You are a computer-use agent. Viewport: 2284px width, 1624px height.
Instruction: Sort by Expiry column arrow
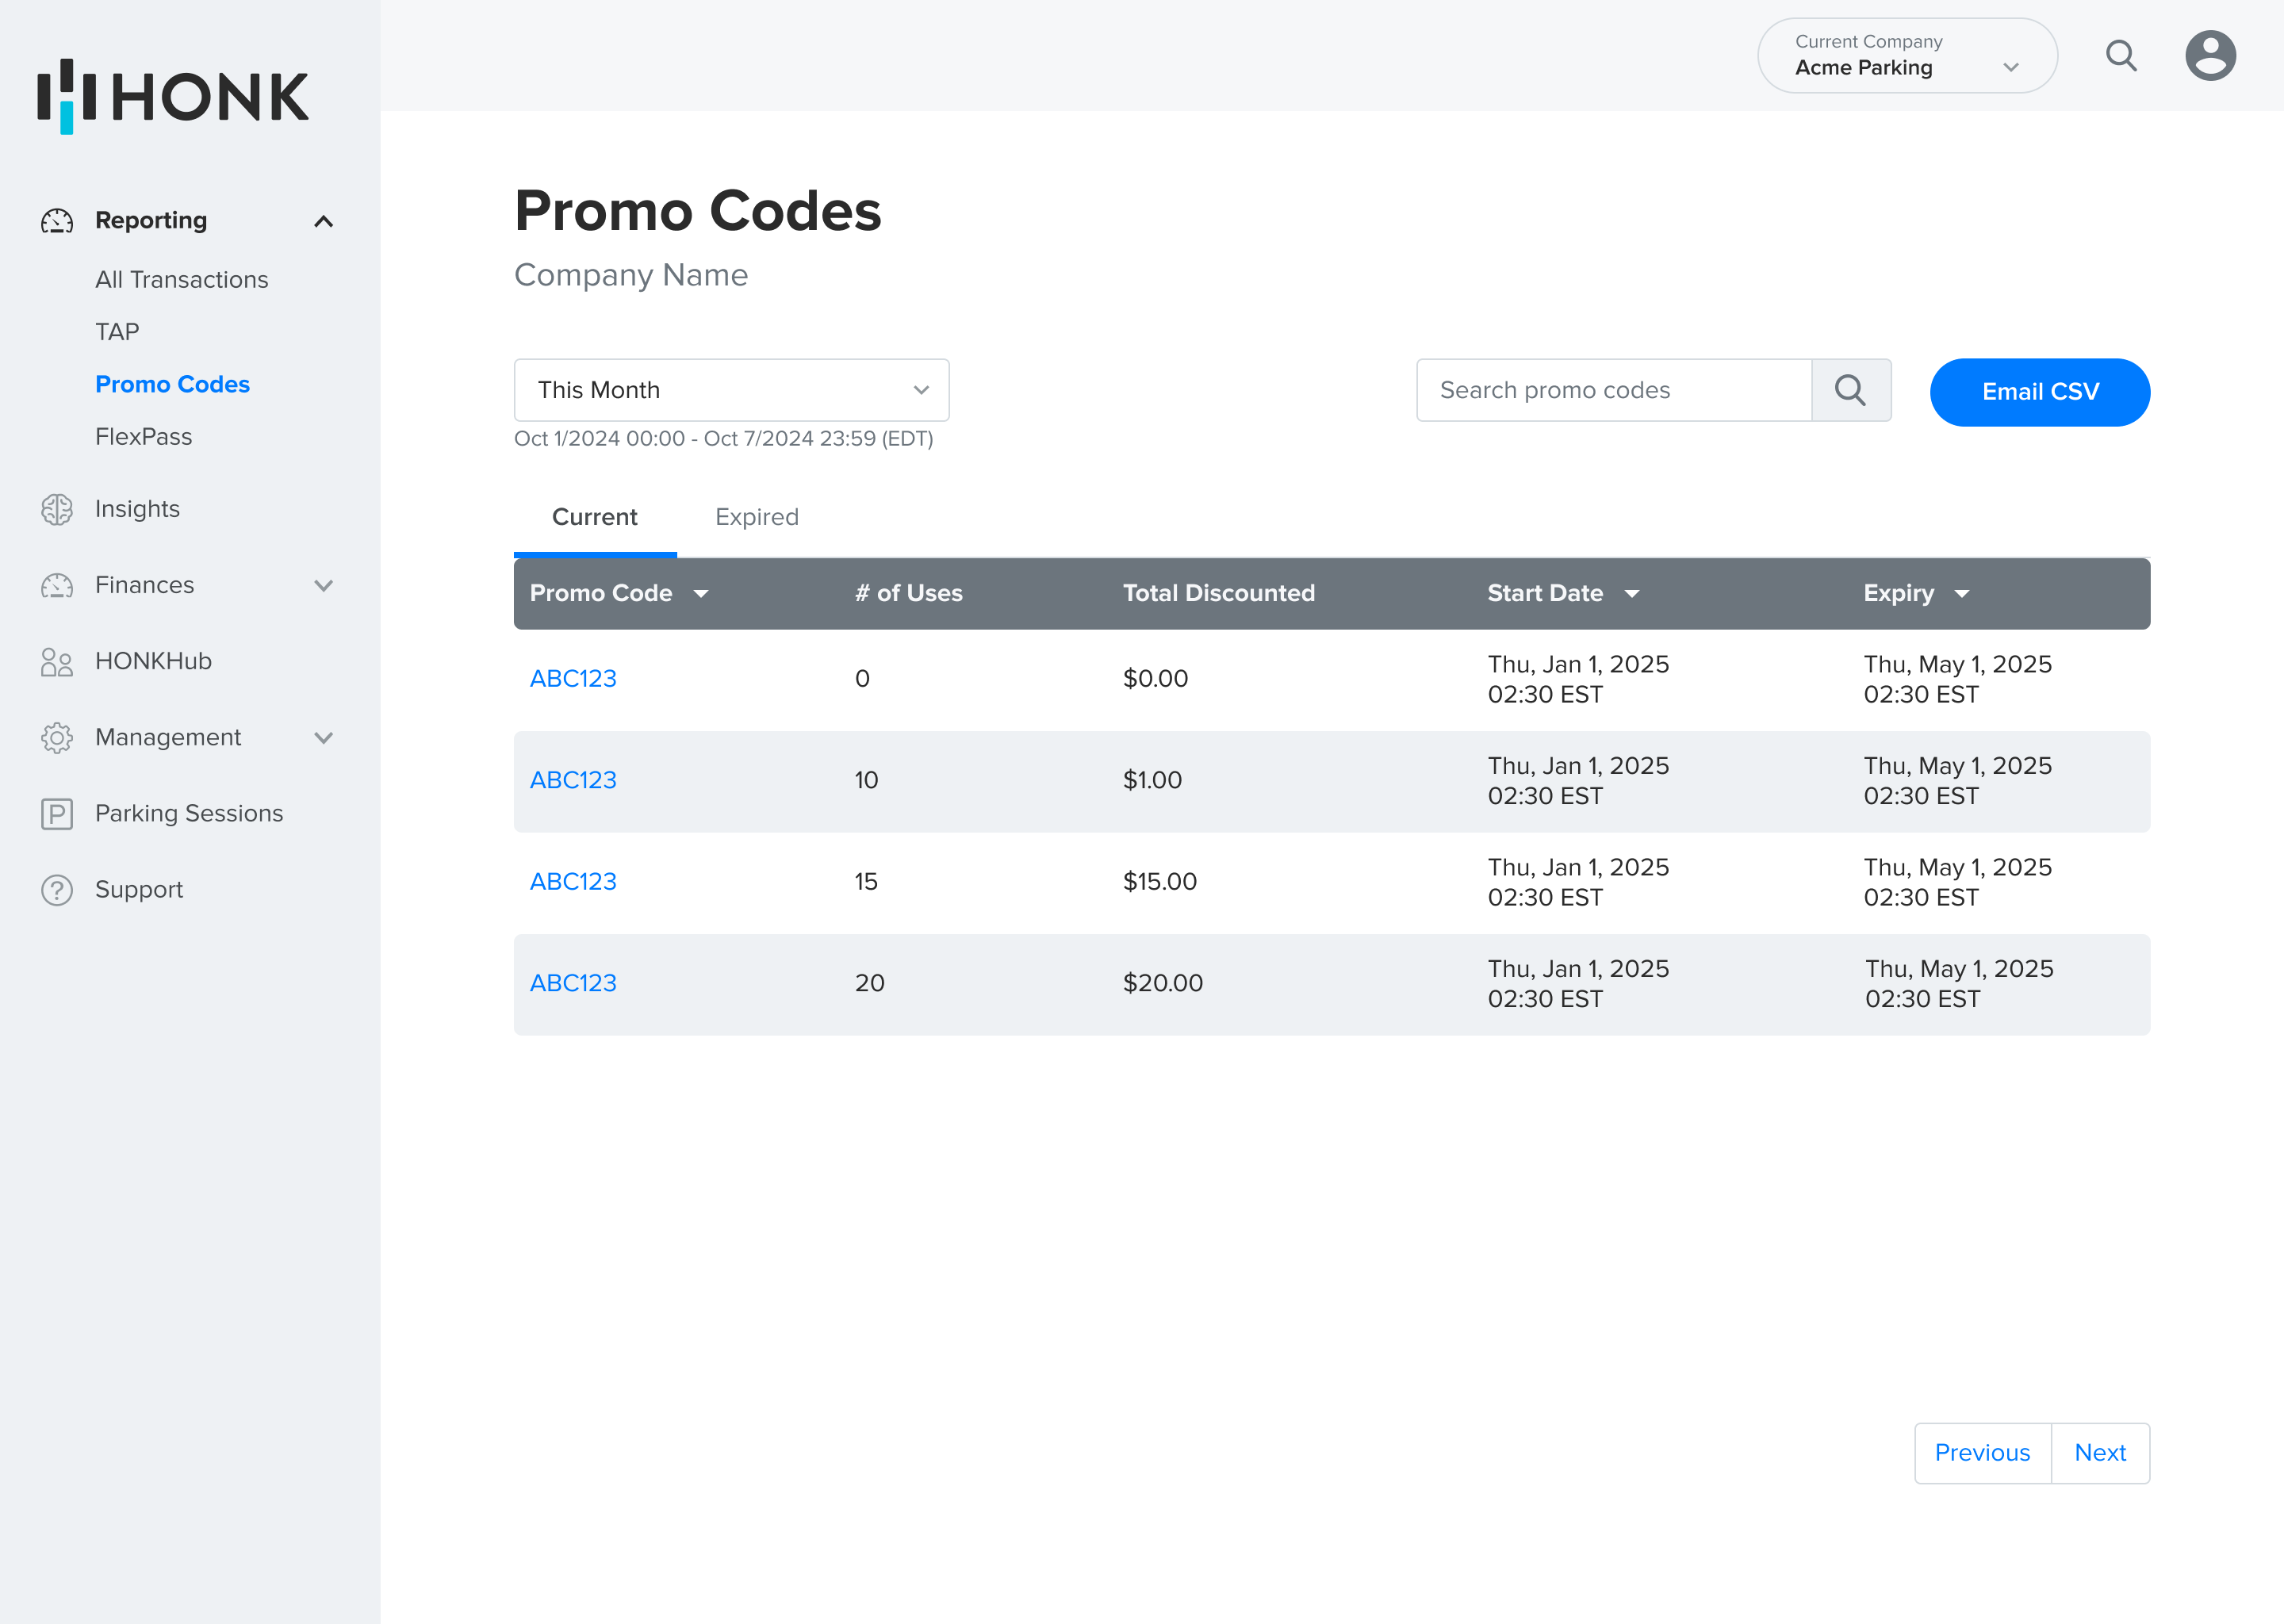(x=1962, y=594)
